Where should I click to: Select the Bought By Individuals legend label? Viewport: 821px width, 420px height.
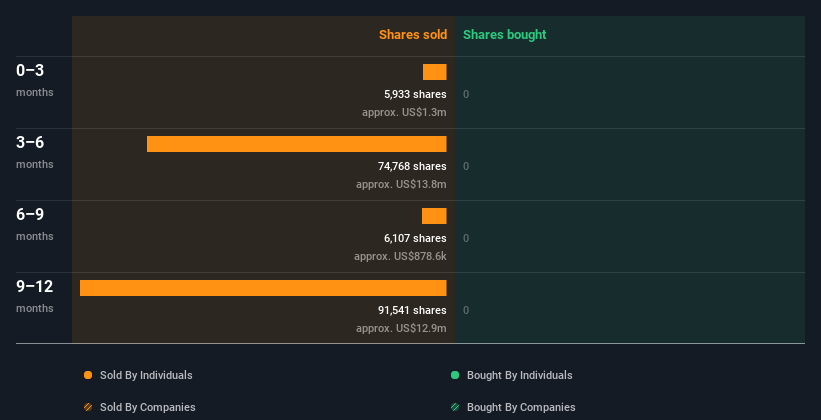(x=519, y=375)
